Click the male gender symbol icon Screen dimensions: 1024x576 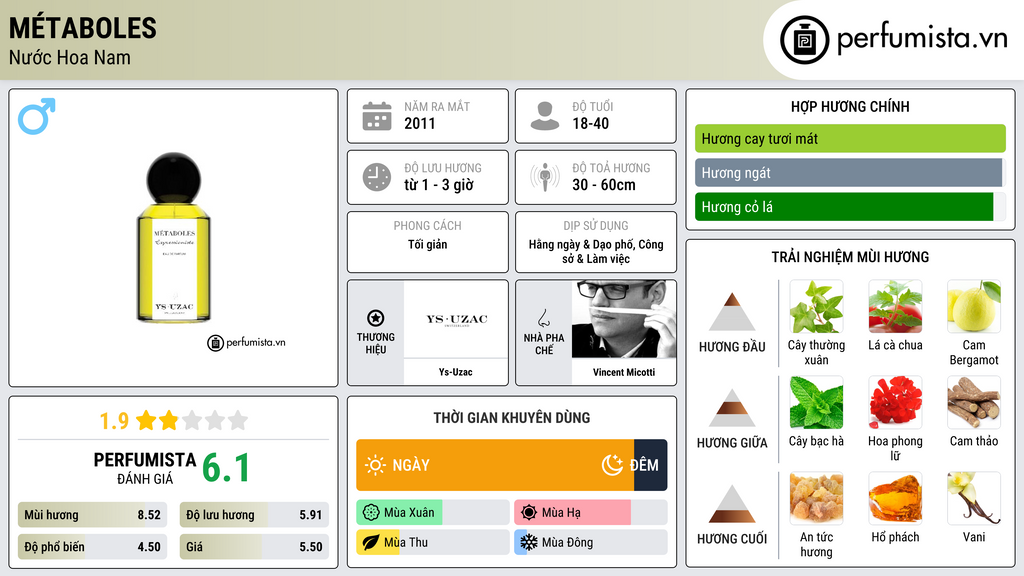[37, 116]
